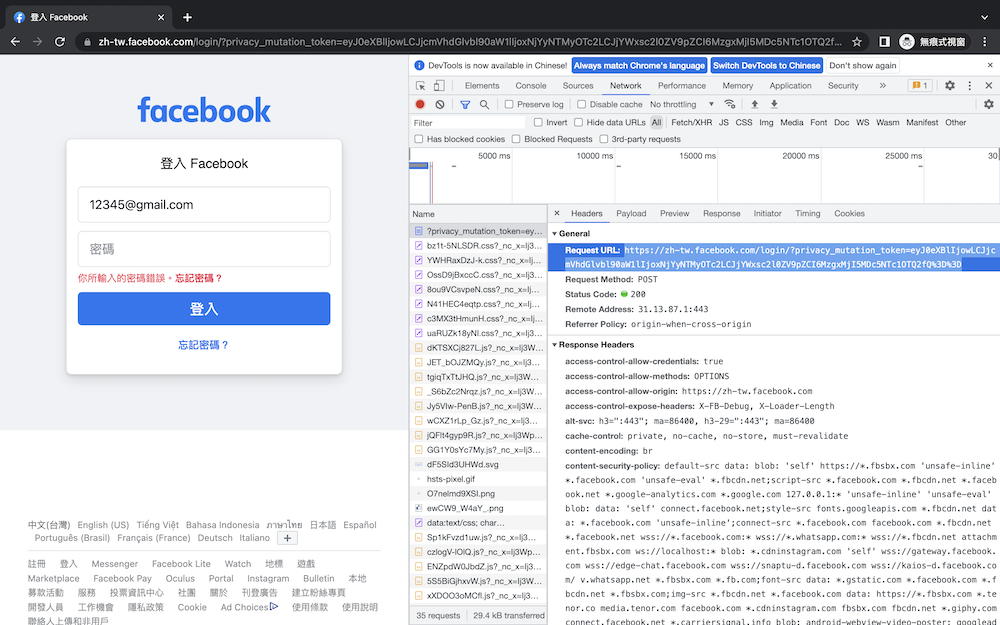Open the issues counter badge
Screen dimensions: 1000x625
(920, 85)
